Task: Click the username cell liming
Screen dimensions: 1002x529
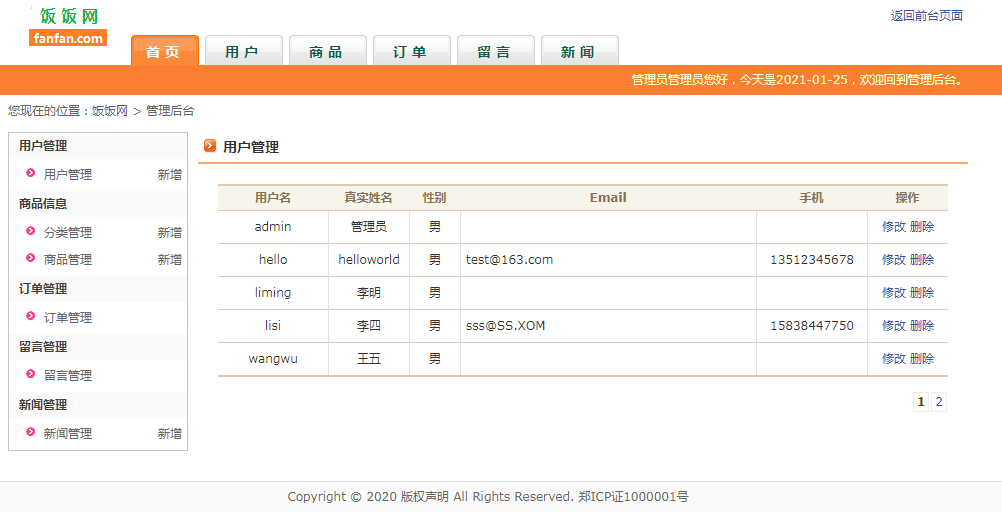Action: click(273, 293)
